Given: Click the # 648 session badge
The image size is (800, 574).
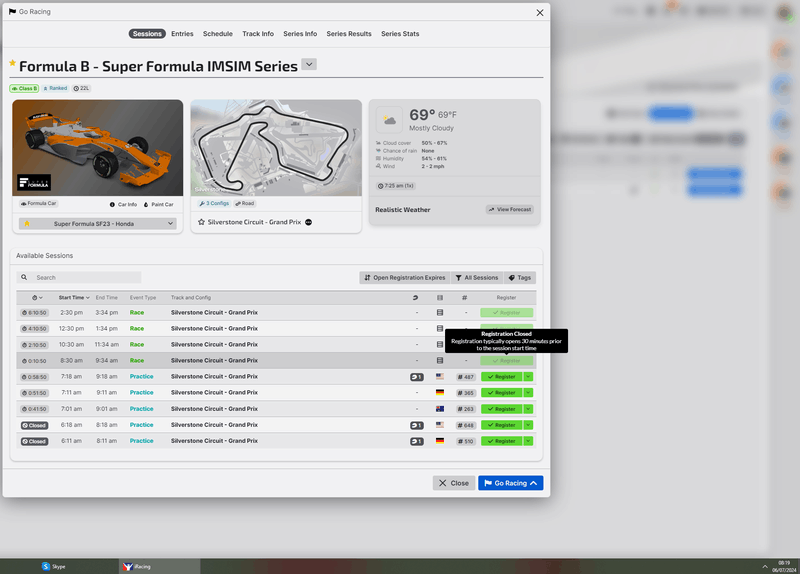Looking at the screenshot, I should (465, 425).
